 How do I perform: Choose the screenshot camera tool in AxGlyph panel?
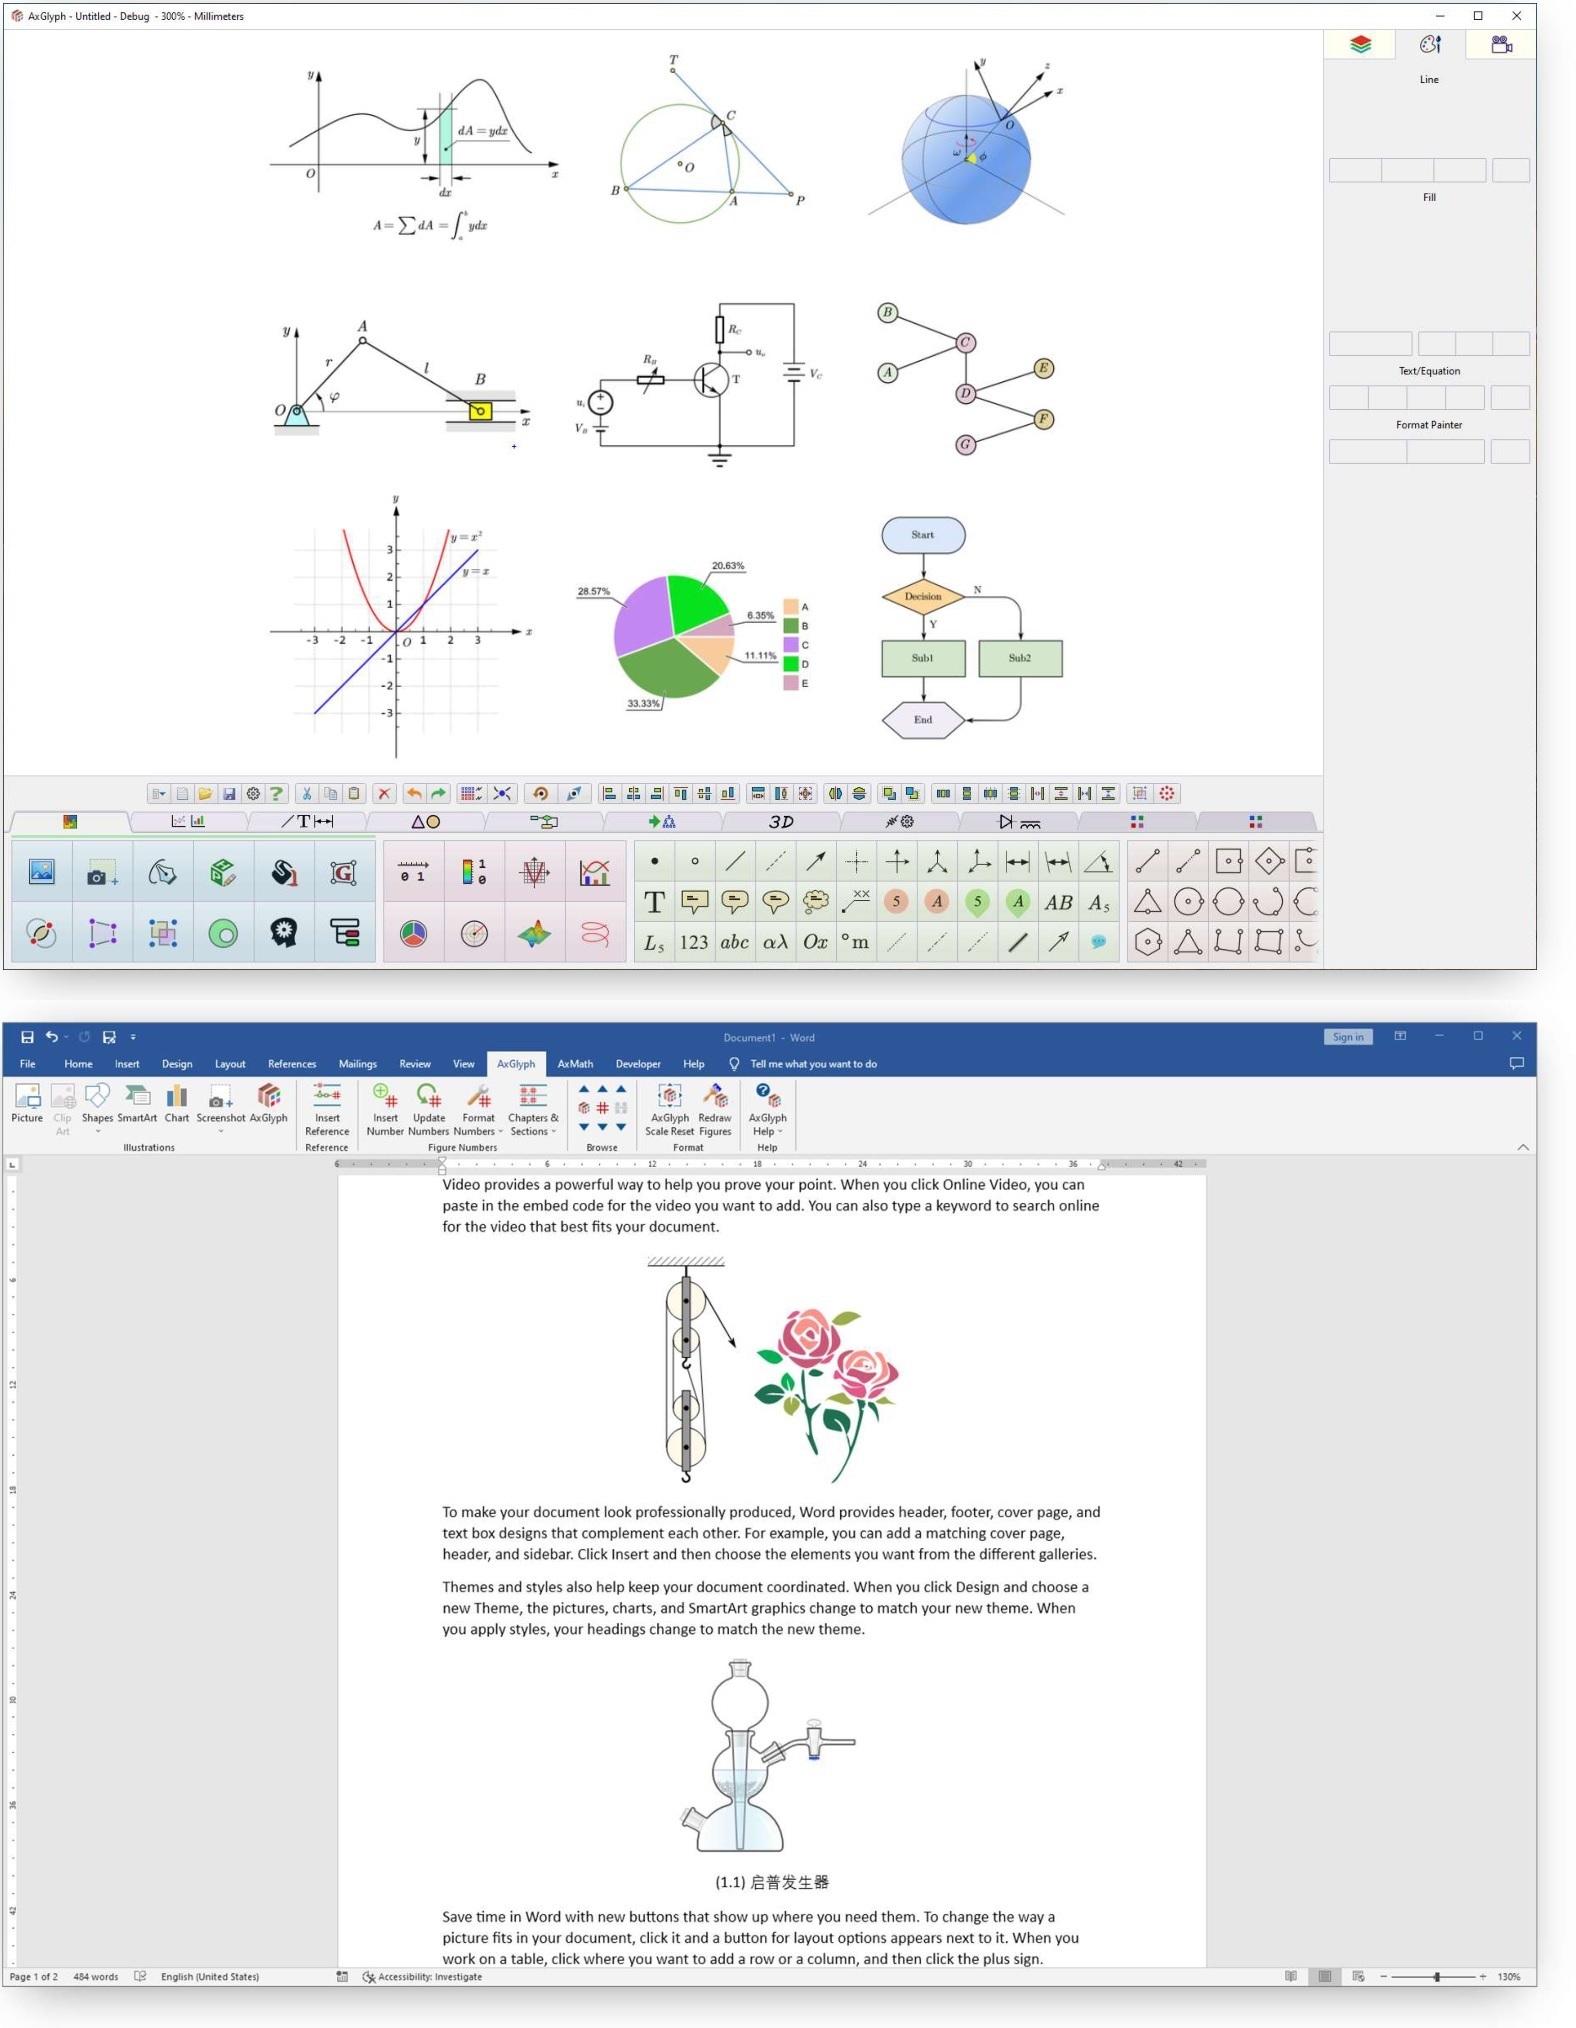click(102, 872)
